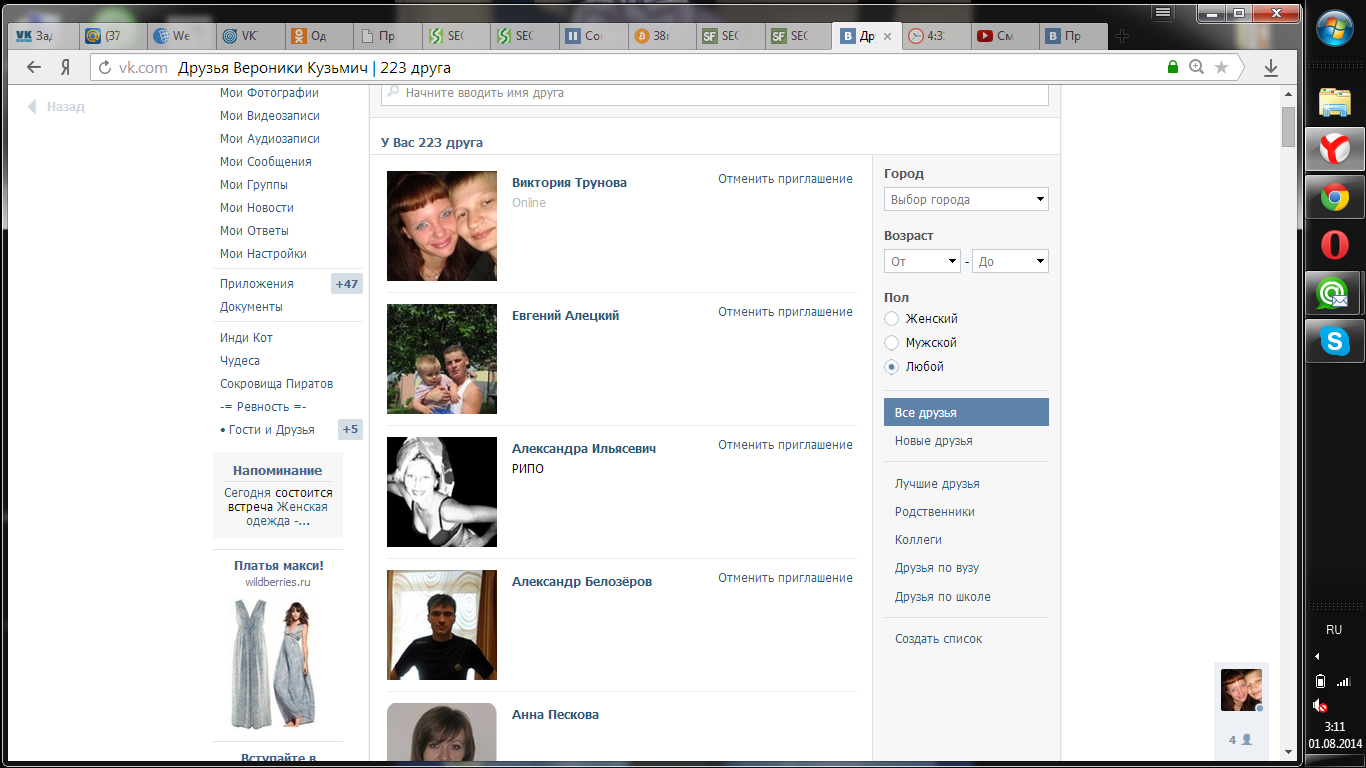Screen dimensions: 1366x768
Task: Cancel invitation for Александр Белозёров
Action: pos(785,578)
